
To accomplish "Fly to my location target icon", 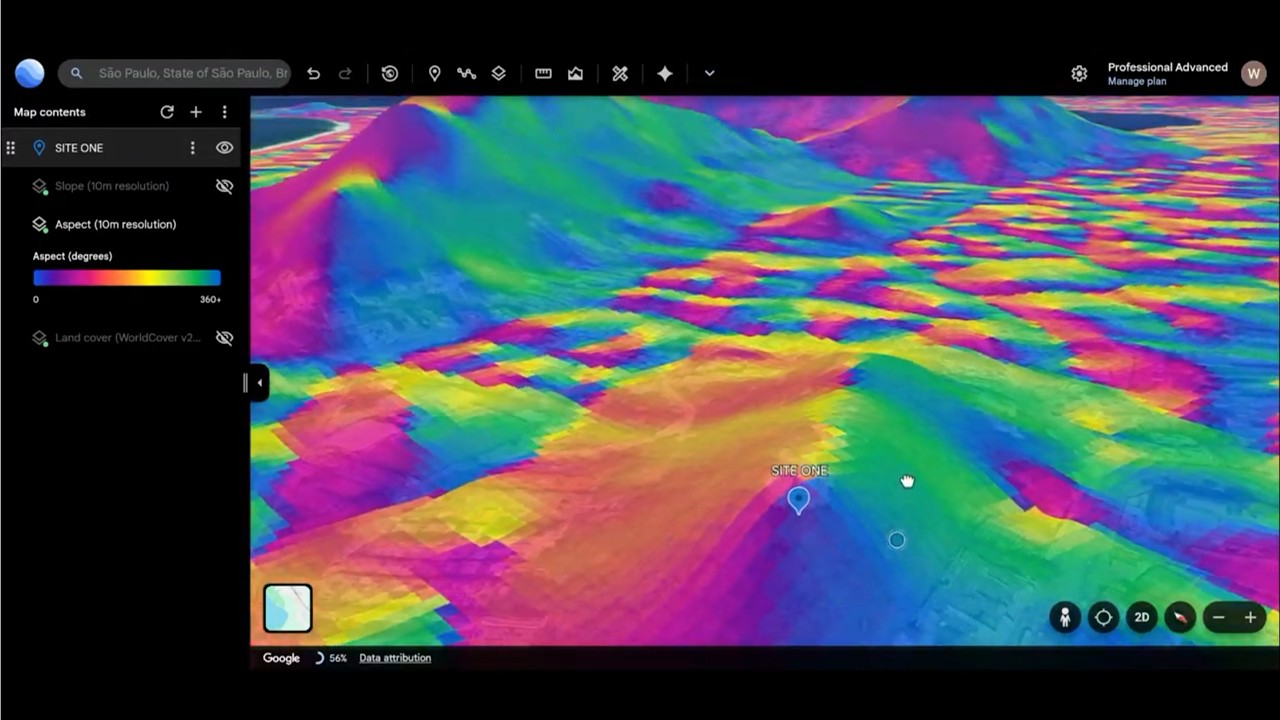I will [x=1103, y=617].
